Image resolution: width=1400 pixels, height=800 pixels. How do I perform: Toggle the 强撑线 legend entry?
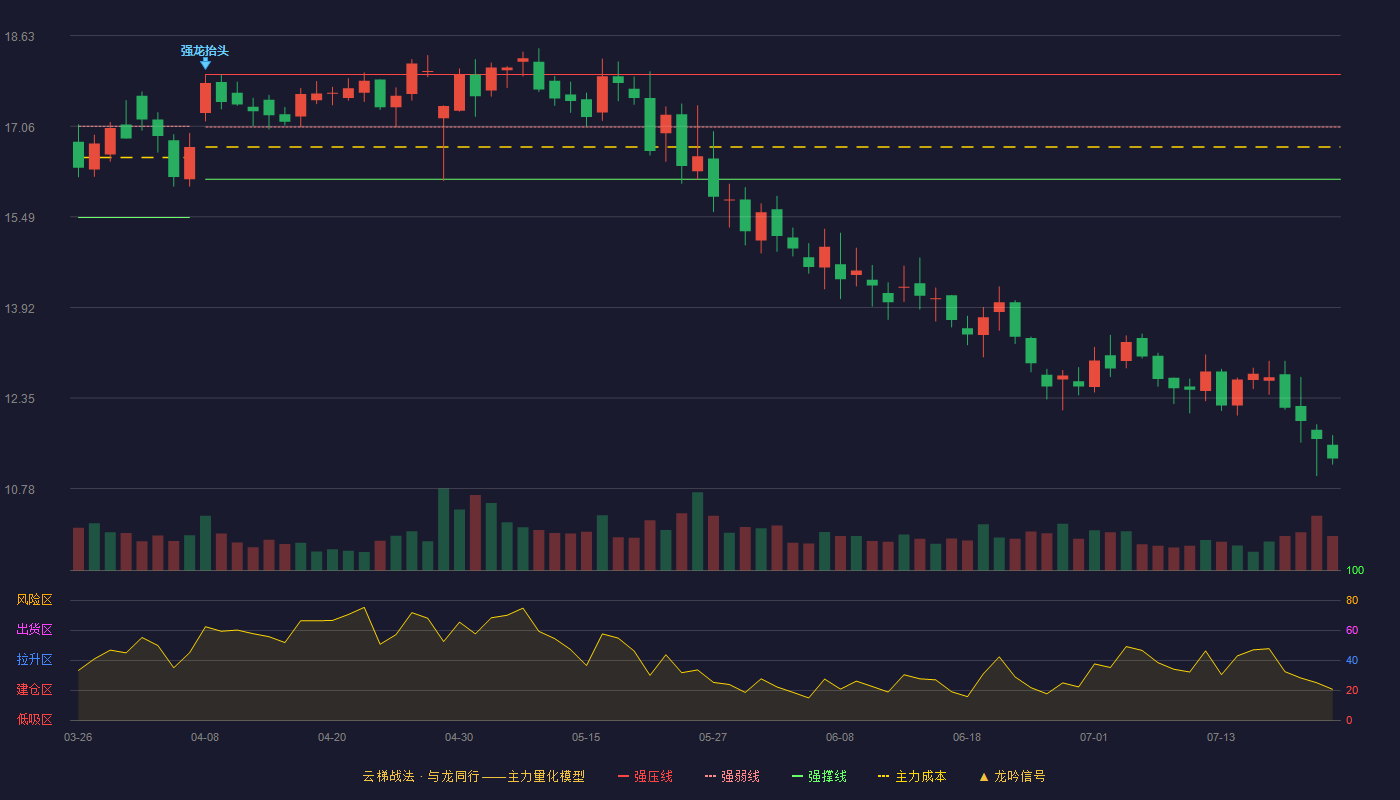pos(819,776)
